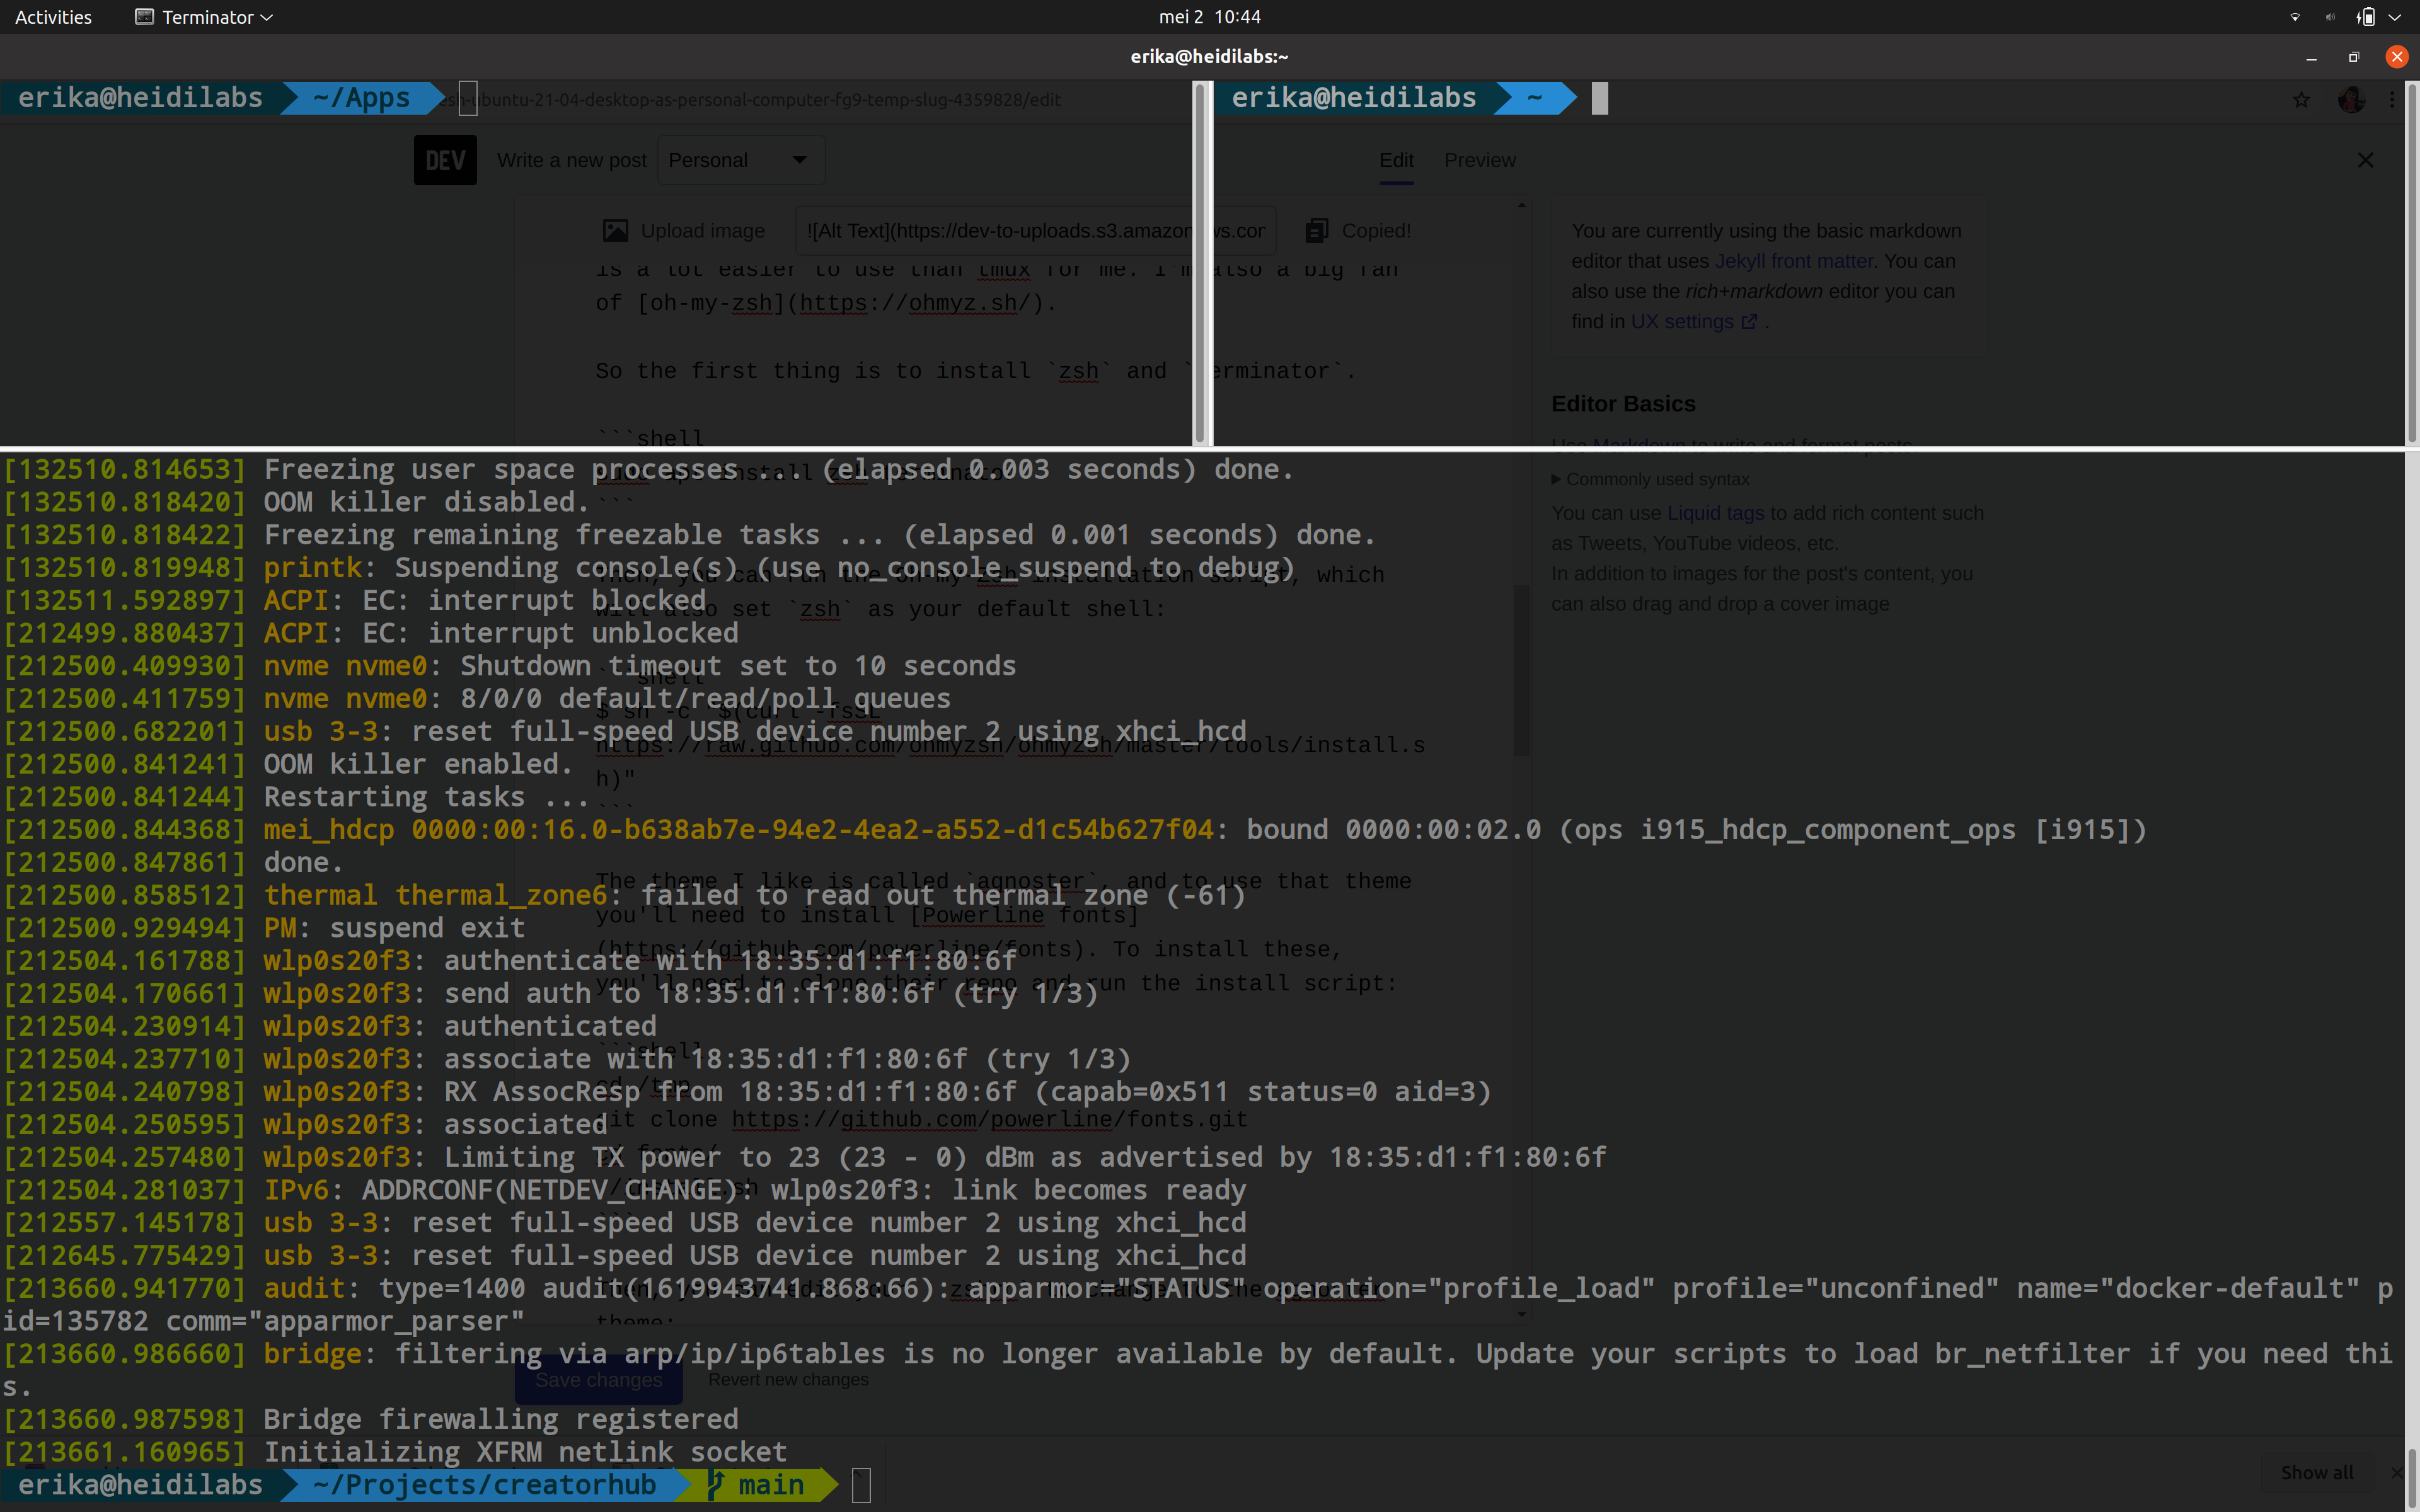Click the log line 'PM: suspend exit'
Screen dimensions: 2420x1512
394,928
